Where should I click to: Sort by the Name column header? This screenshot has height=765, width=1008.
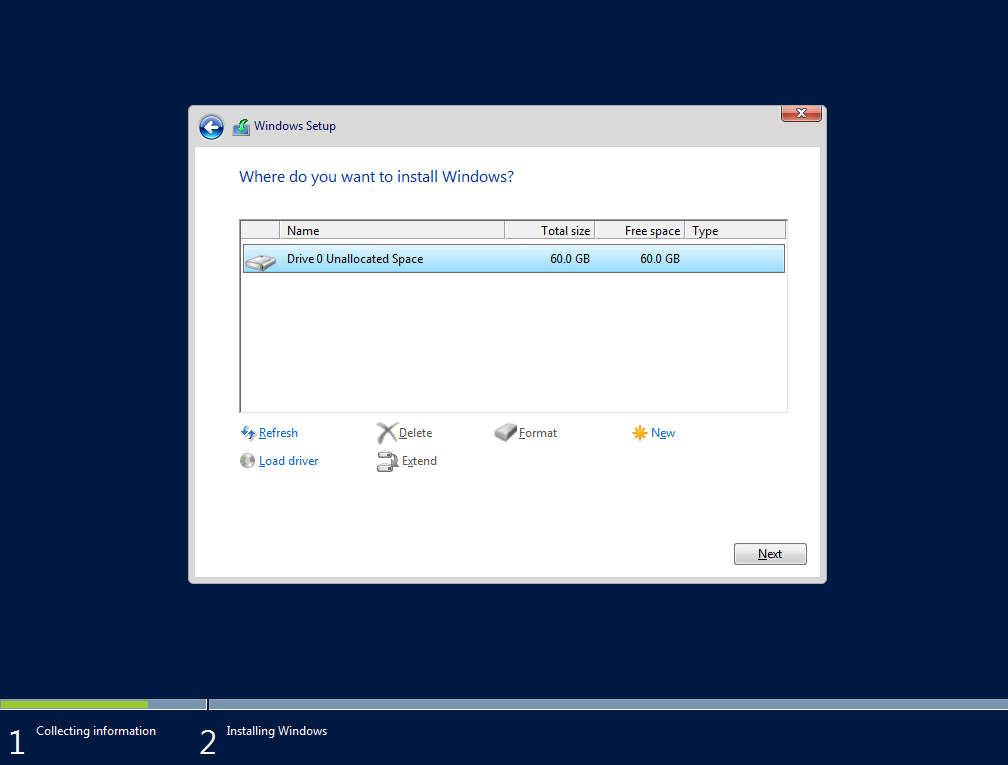pos(392,230)
